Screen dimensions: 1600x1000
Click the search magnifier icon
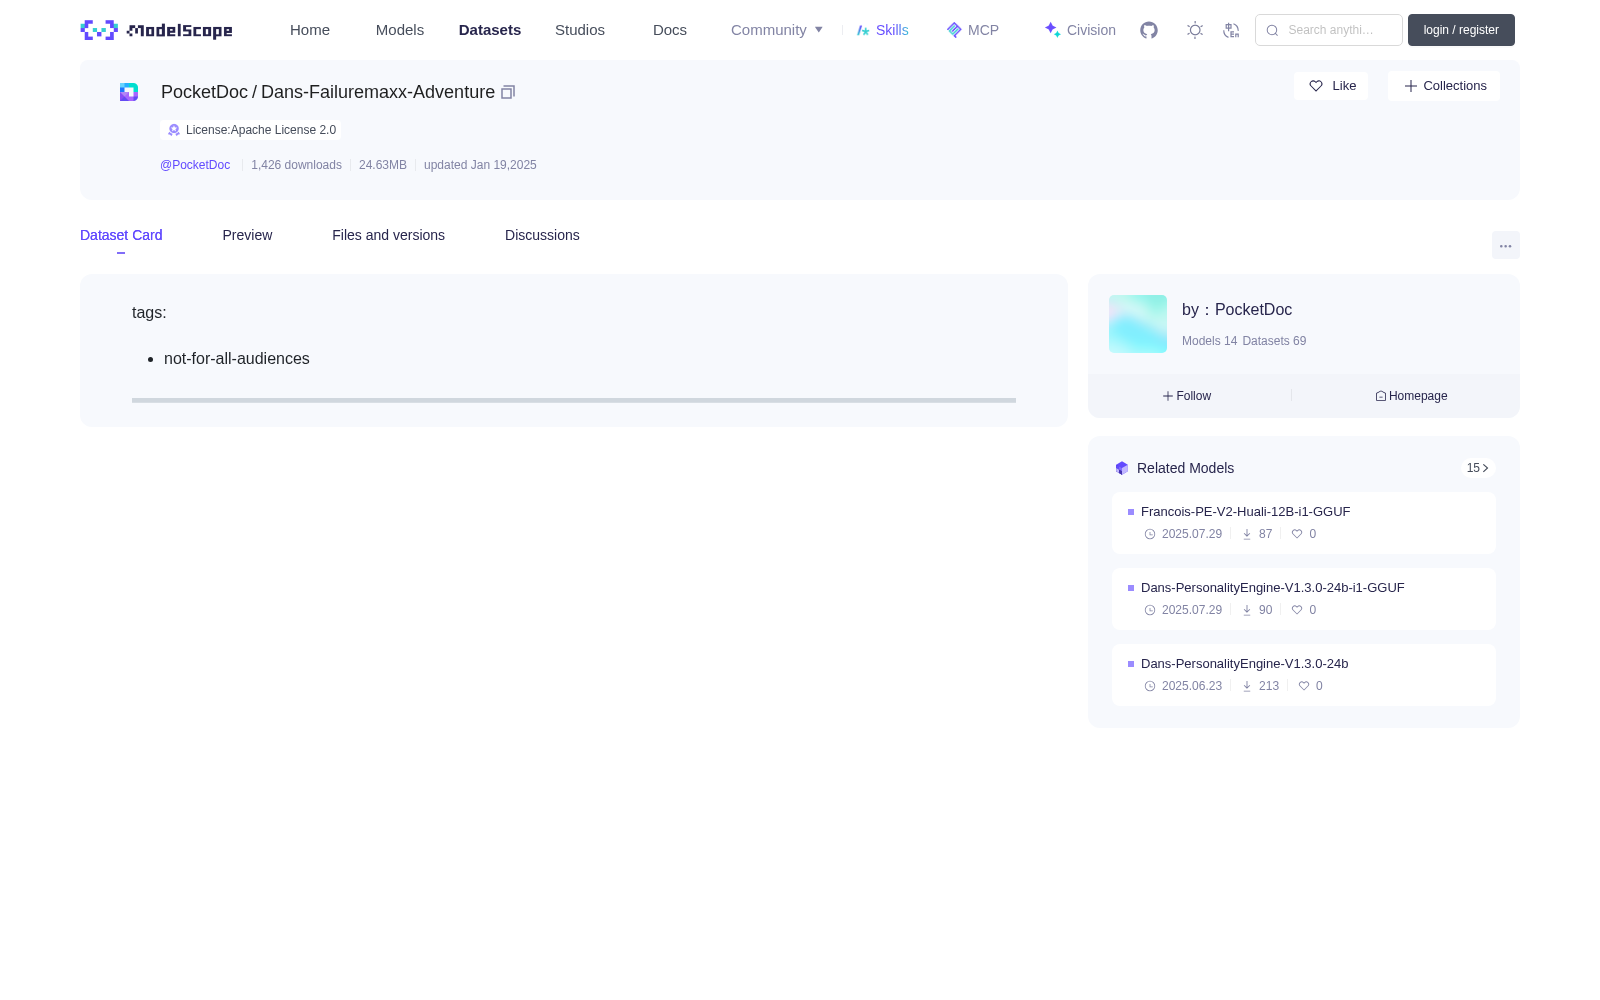[1273, 30]
